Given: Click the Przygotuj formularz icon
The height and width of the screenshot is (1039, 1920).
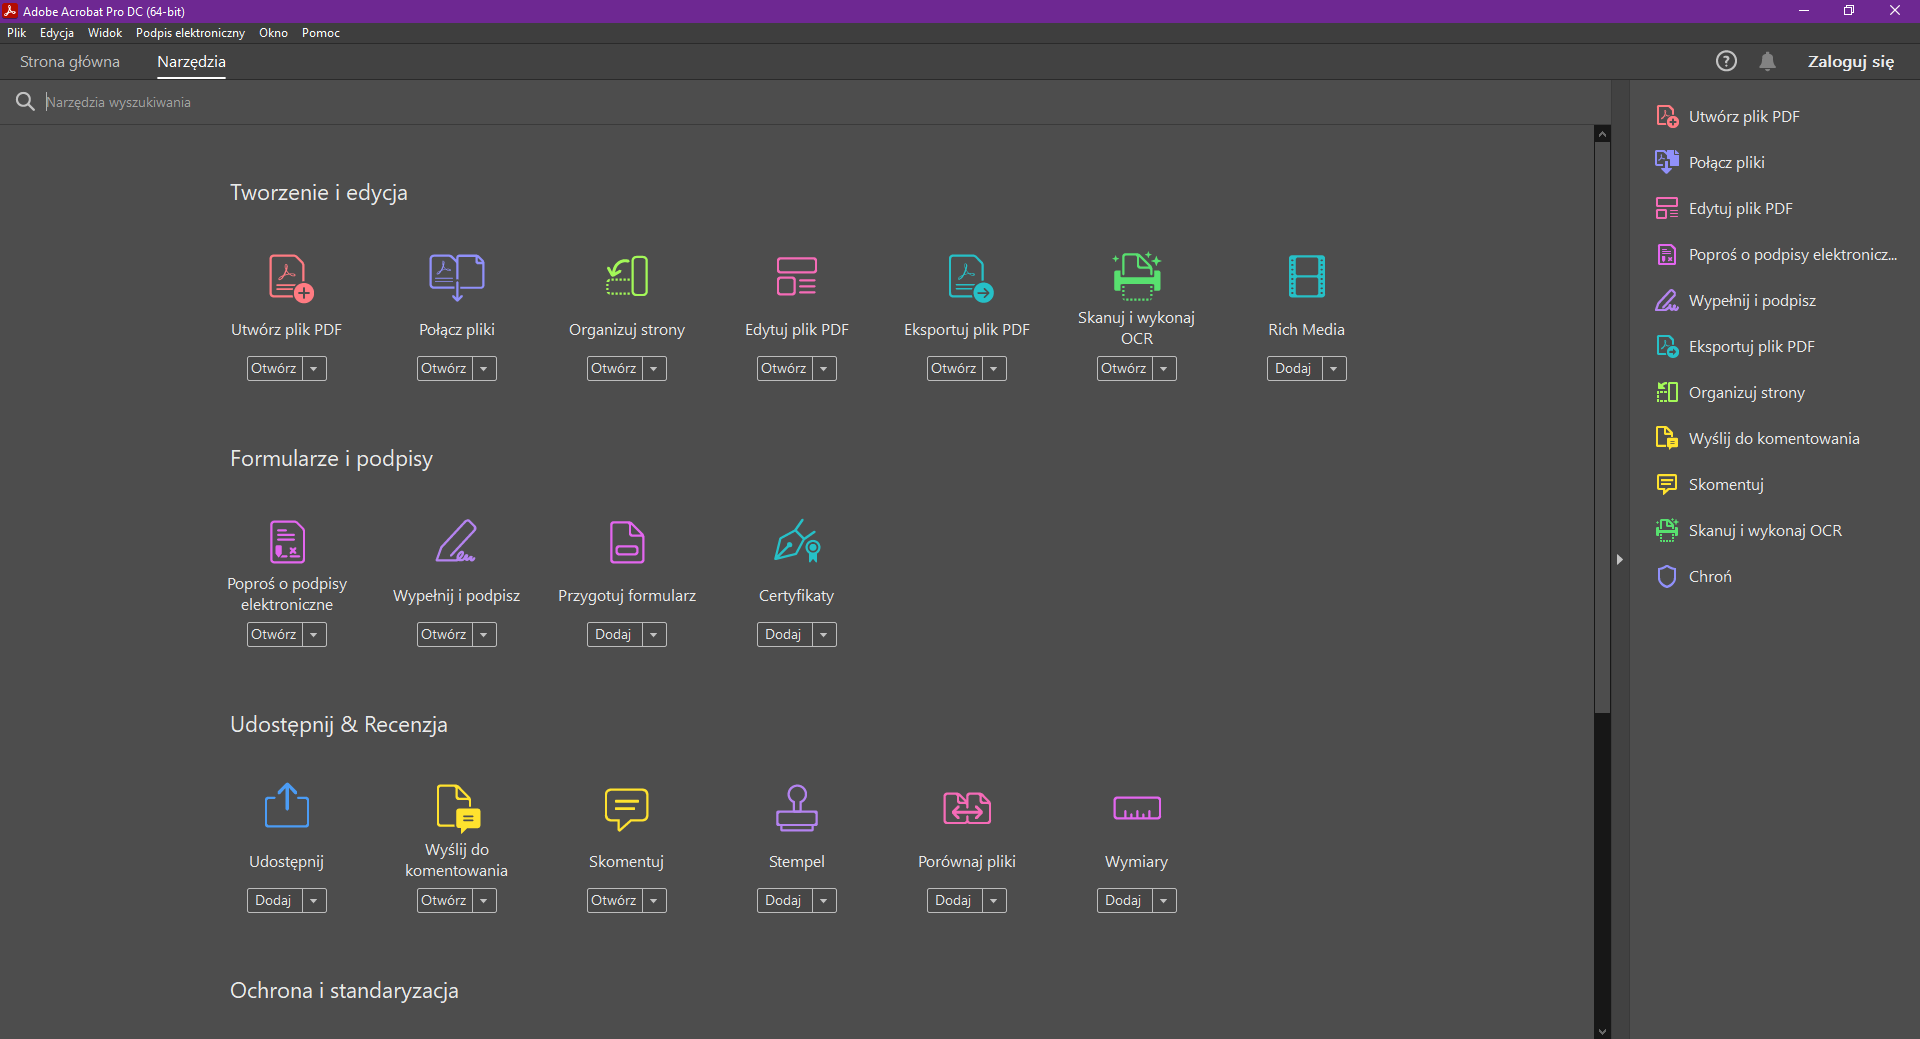Looking at the screenshot, I should tap(627, 542).
